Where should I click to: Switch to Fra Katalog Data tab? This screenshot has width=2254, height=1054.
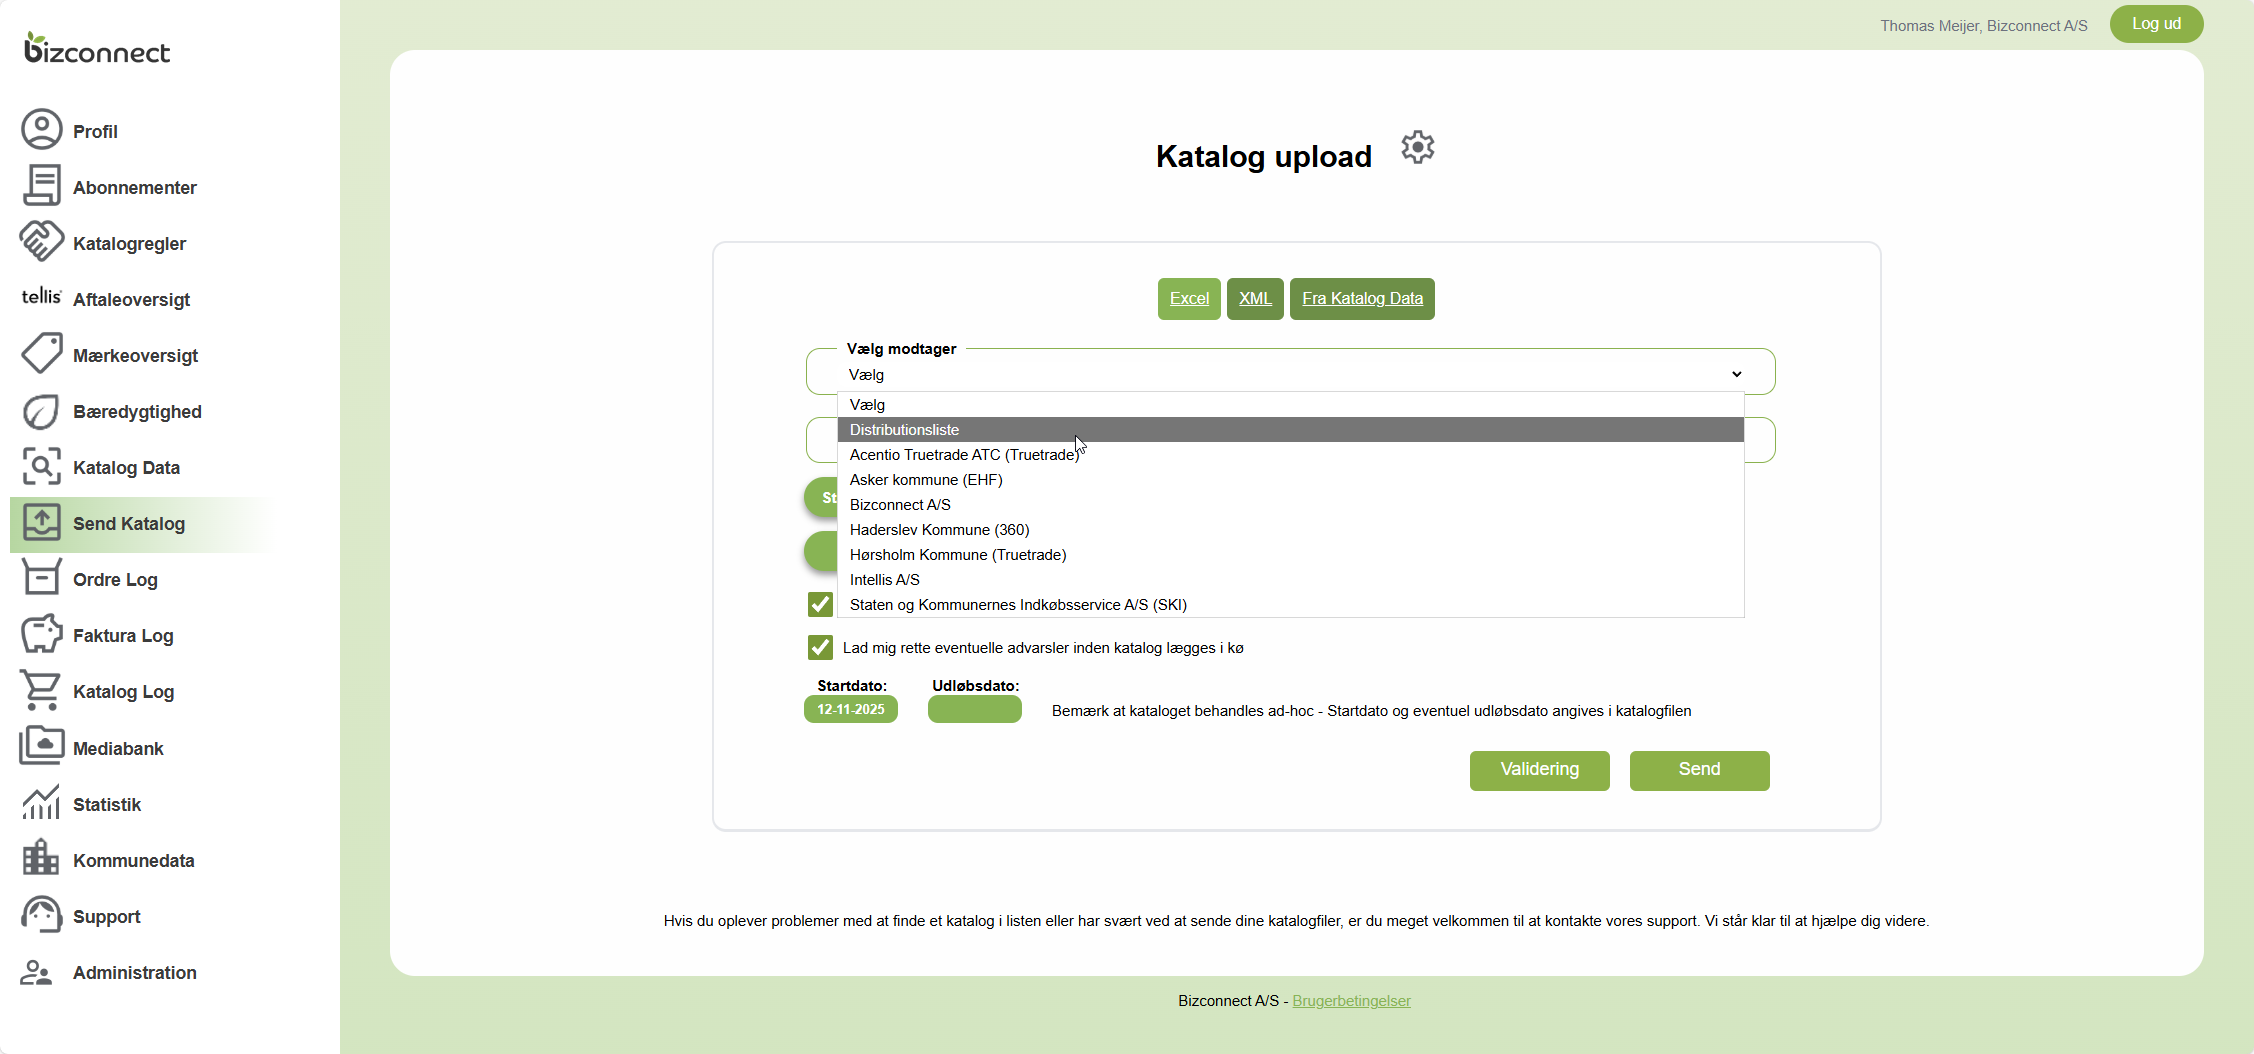click(x=1362, y=299)
